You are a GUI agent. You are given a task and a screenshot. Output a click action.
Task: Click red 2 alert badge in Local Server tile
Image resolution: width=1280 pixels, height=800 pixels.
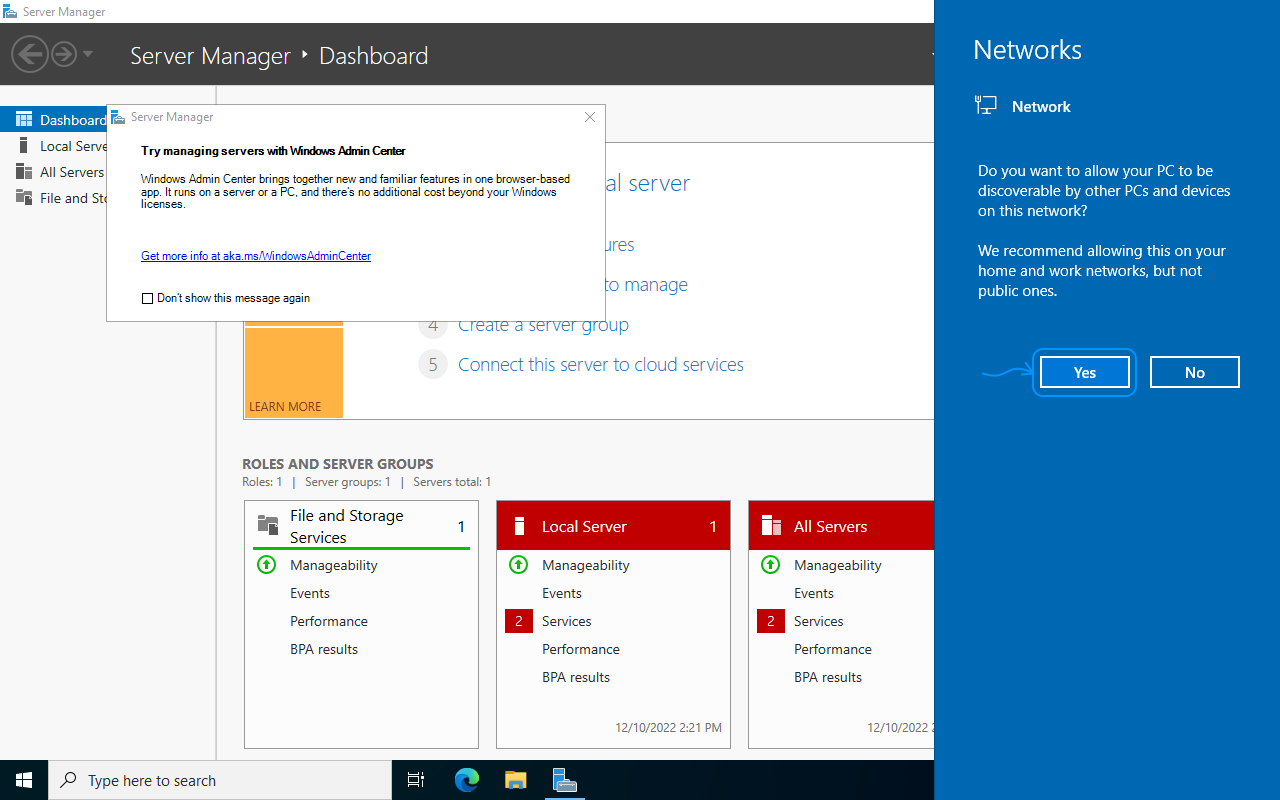pos(519,621)
